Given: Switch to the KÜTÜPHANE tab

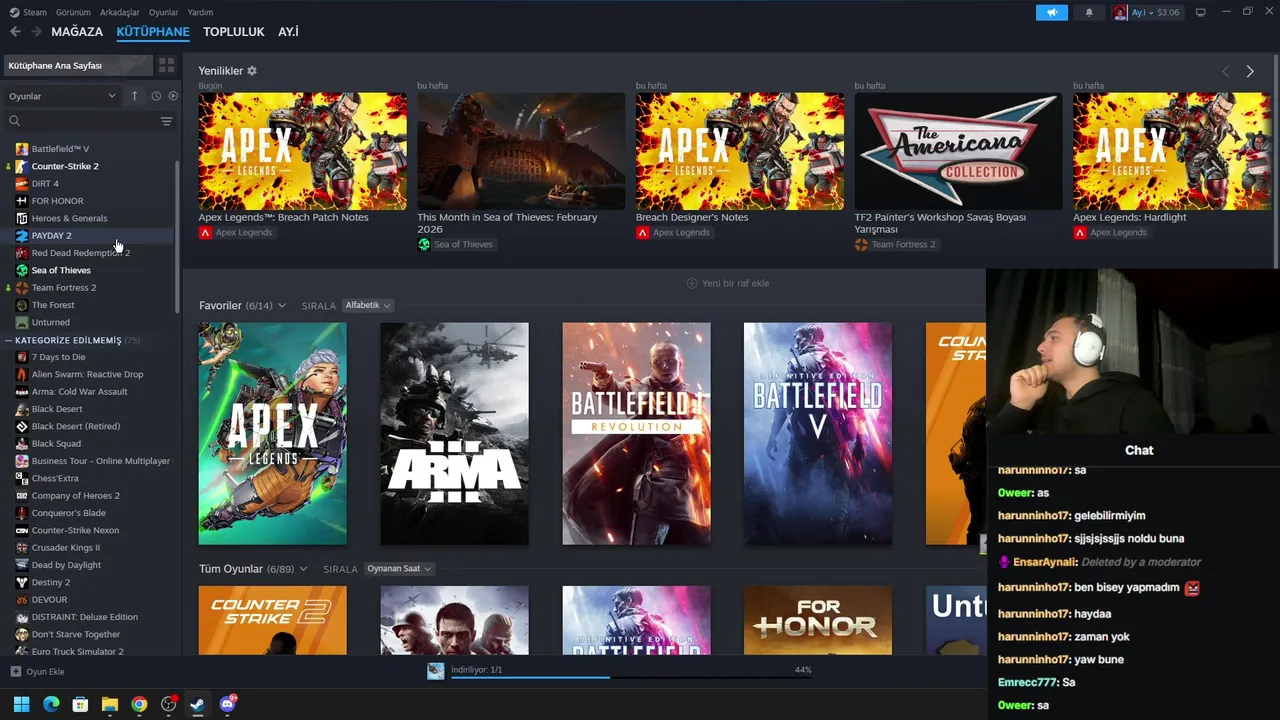Looking at the screenshot, I should [153, 32].
